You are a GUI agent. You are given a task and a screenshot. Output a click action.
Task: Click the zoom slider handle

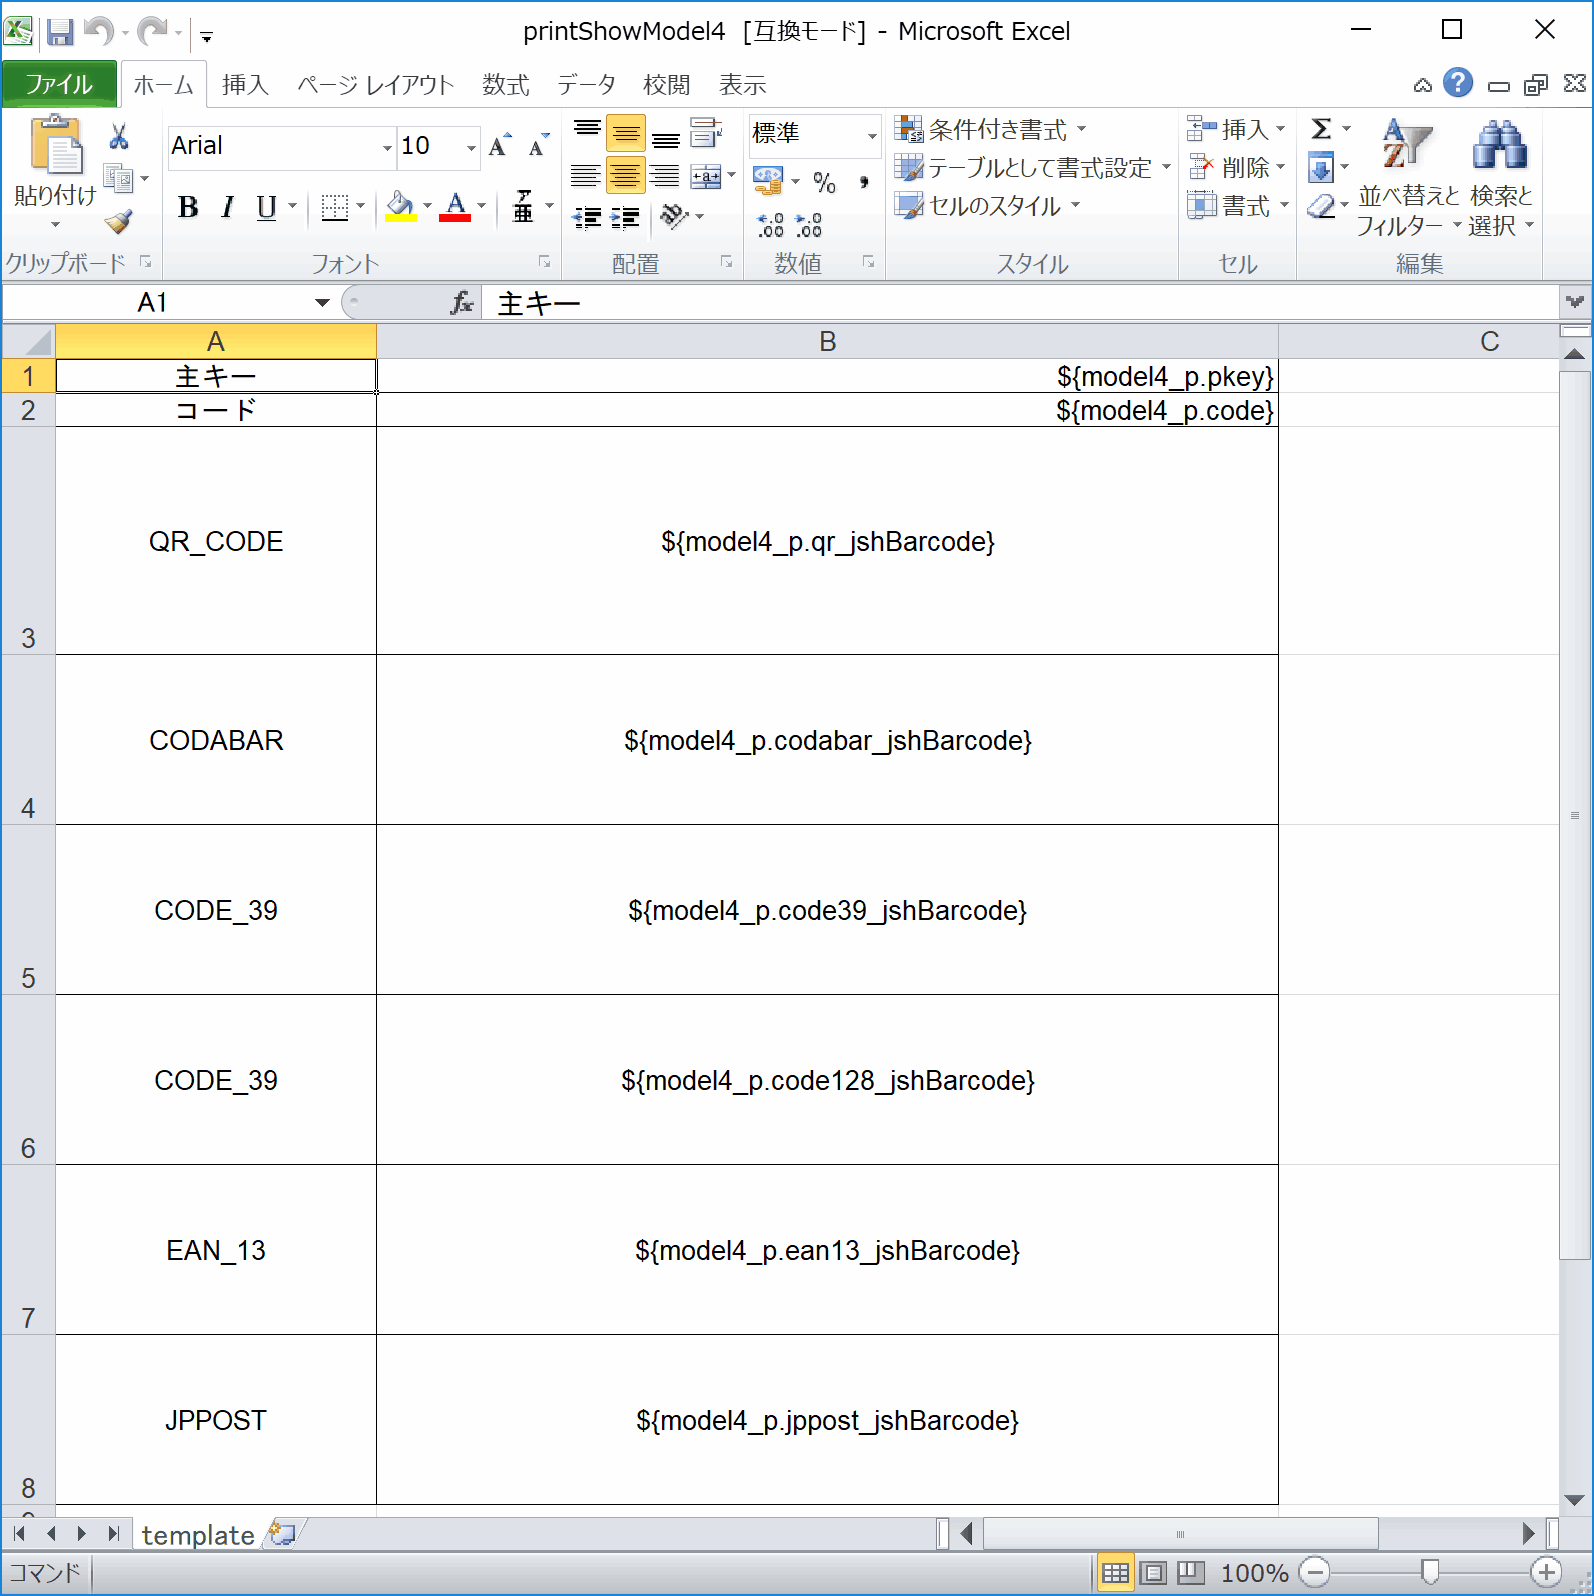click(x=1430, y=1573)
